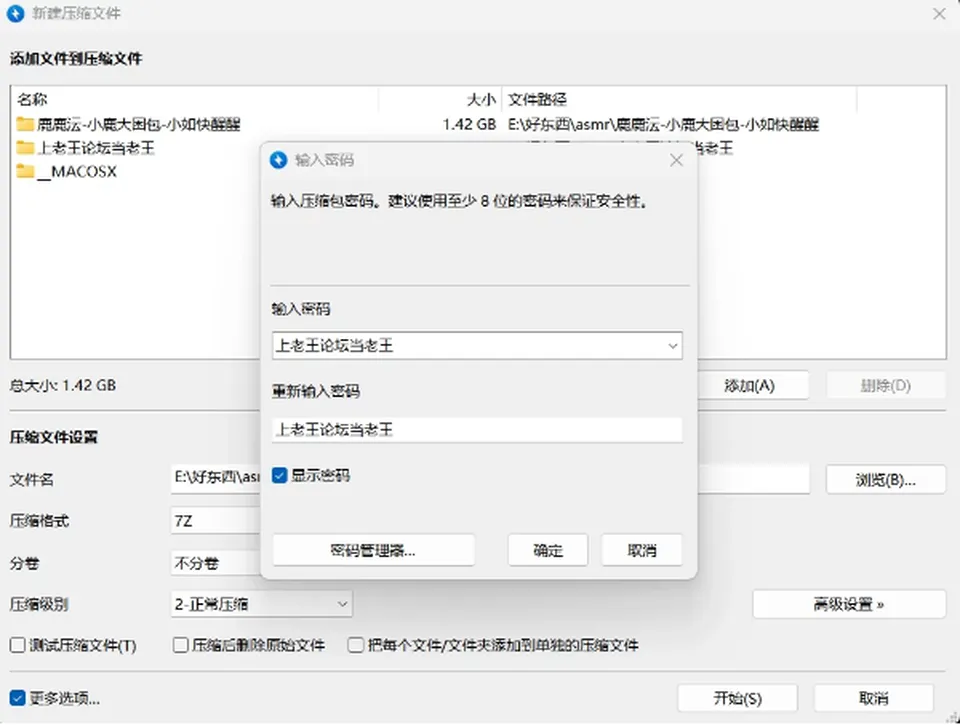Click the 浏览(B)... browse button

click(885, 479)
